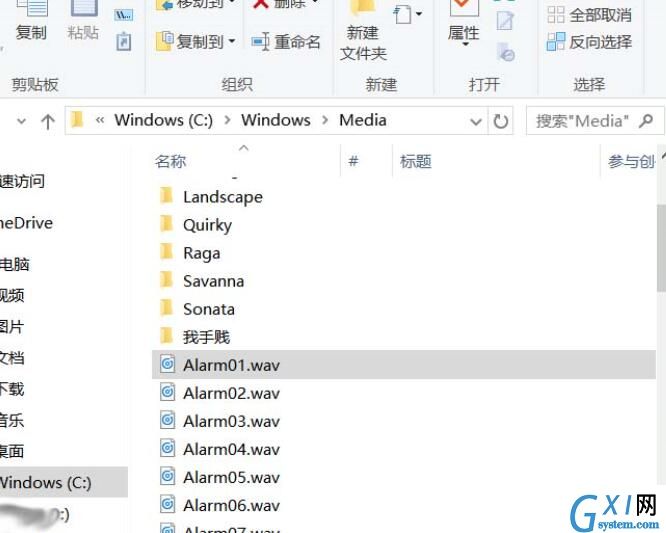Screen dimensions: 666x533
Task: Expand chevron after Windows breadcrumb
Action: tap(325, 120)
